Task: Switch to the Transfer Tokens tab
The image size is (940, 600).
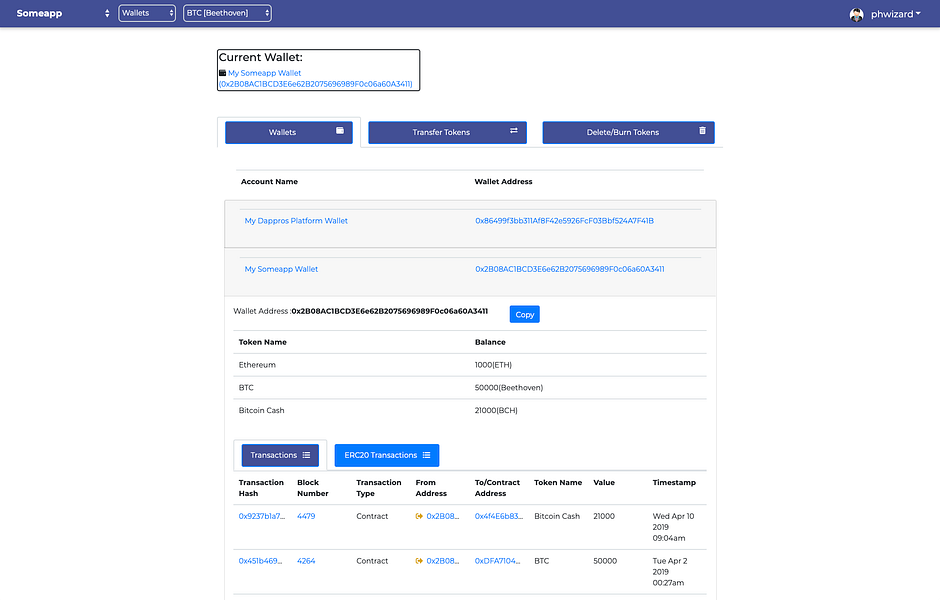Action: 447,132
